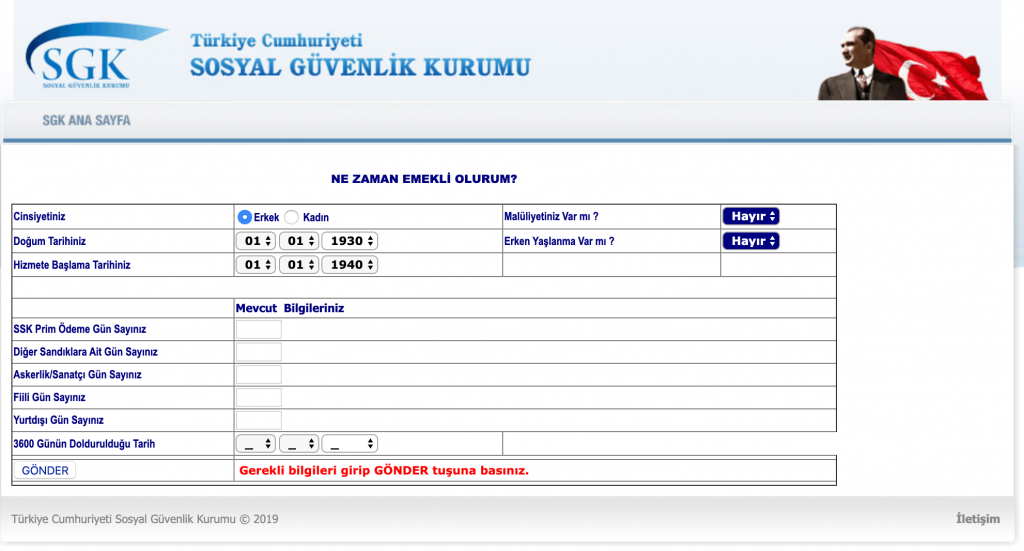
Task: Open the Hizmete Başlama day dropdown
Action: (x=255, y=264)
